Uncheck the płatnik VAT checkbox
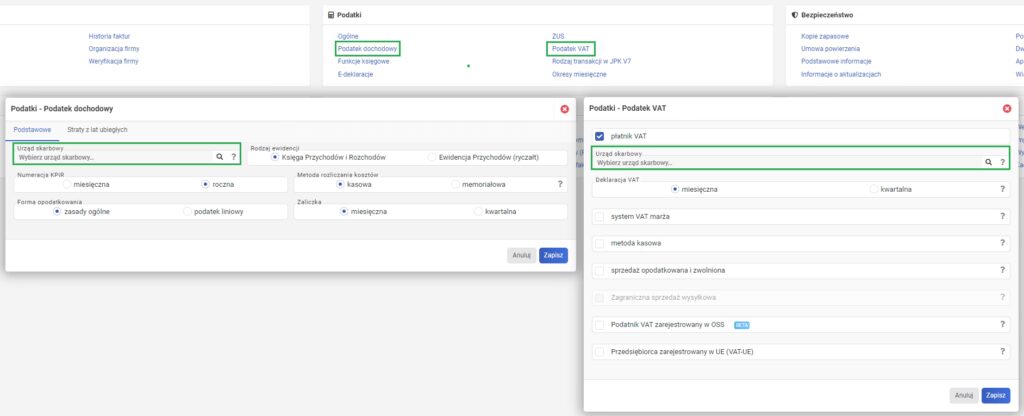This screenshot has height=416, width=1024. [600, 136]
